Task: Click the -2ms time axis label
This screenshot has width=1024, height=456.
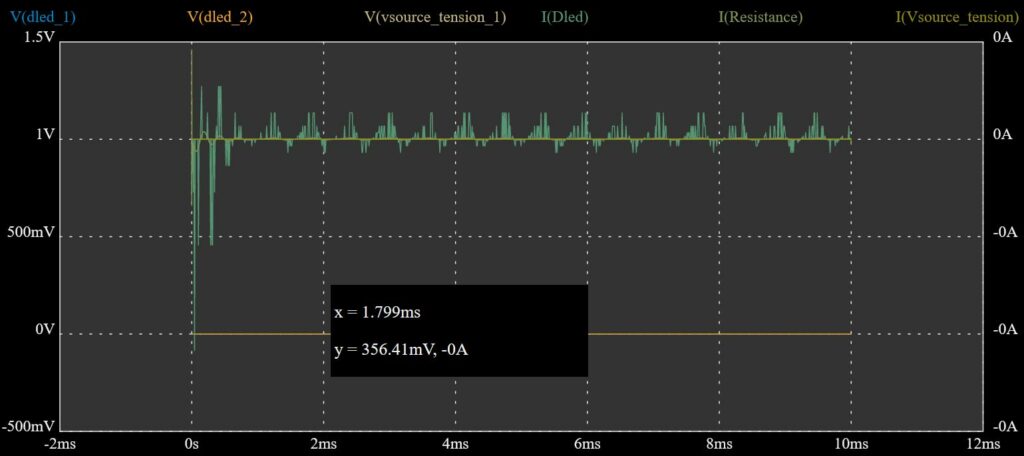Action: coord(59,444)
